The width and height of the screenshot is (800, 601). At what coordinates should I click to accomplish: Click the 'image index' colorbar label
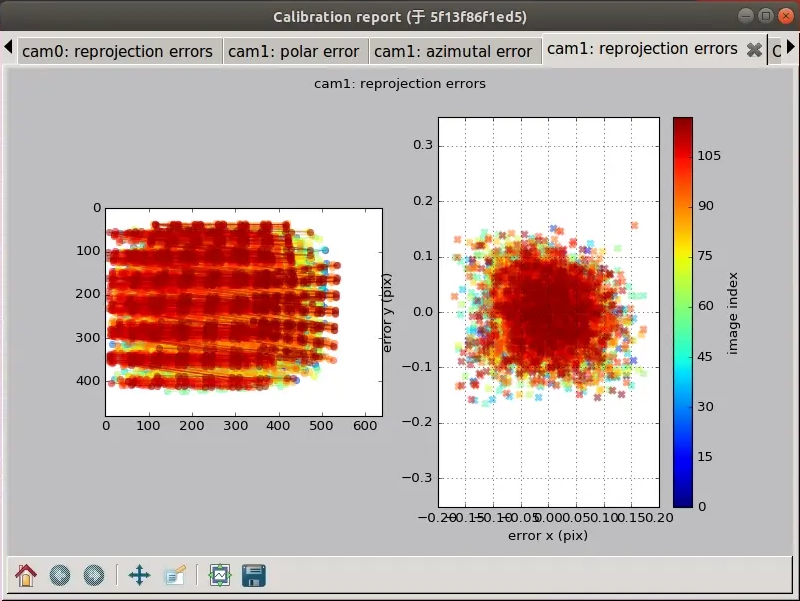733,313
